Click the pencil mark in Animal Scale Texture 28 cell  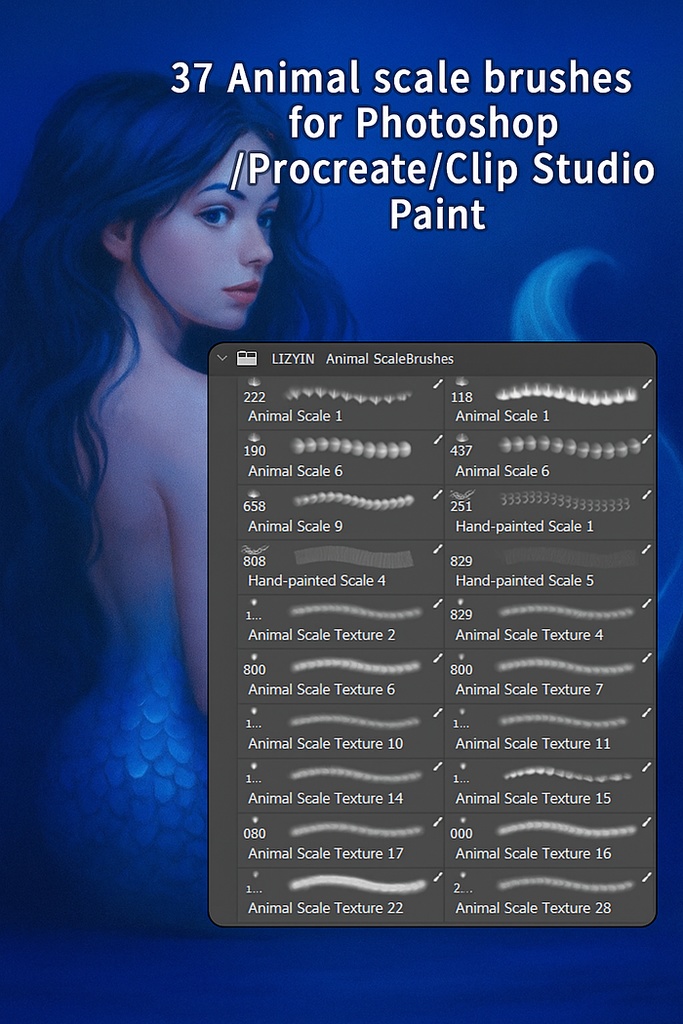(x=646, y=878)
